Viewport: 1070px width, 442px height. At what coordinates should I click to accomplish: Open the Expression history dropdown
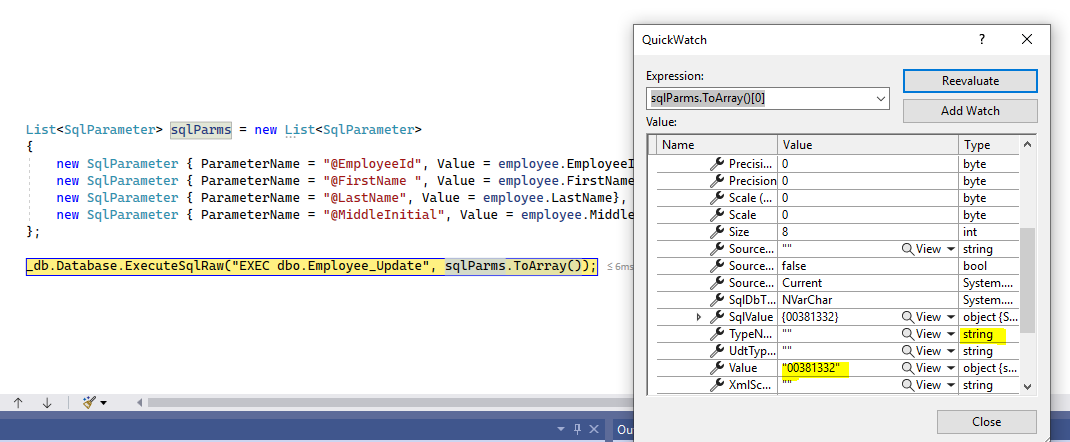click(x=880, y=98)
